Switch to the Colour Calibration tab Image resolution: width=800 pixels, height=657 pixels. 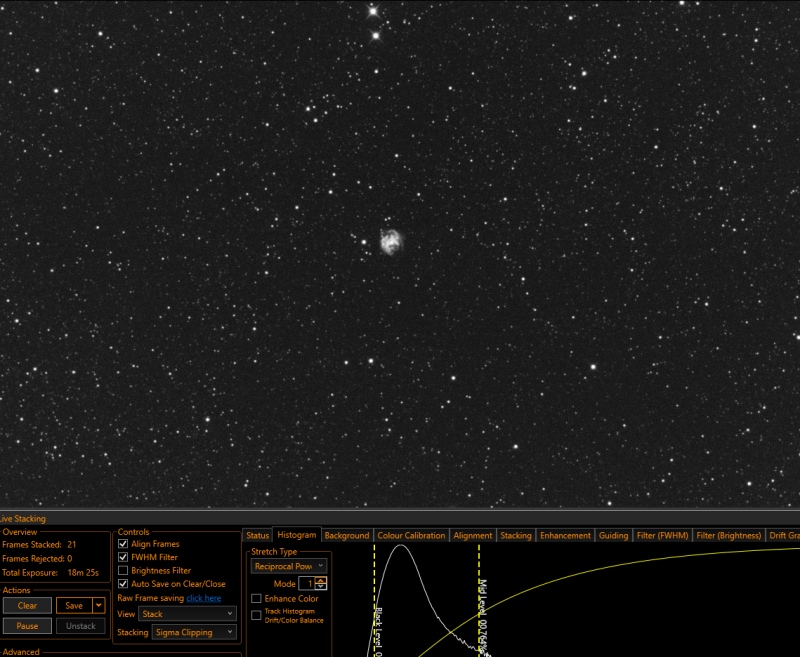(x=411, y=536)
